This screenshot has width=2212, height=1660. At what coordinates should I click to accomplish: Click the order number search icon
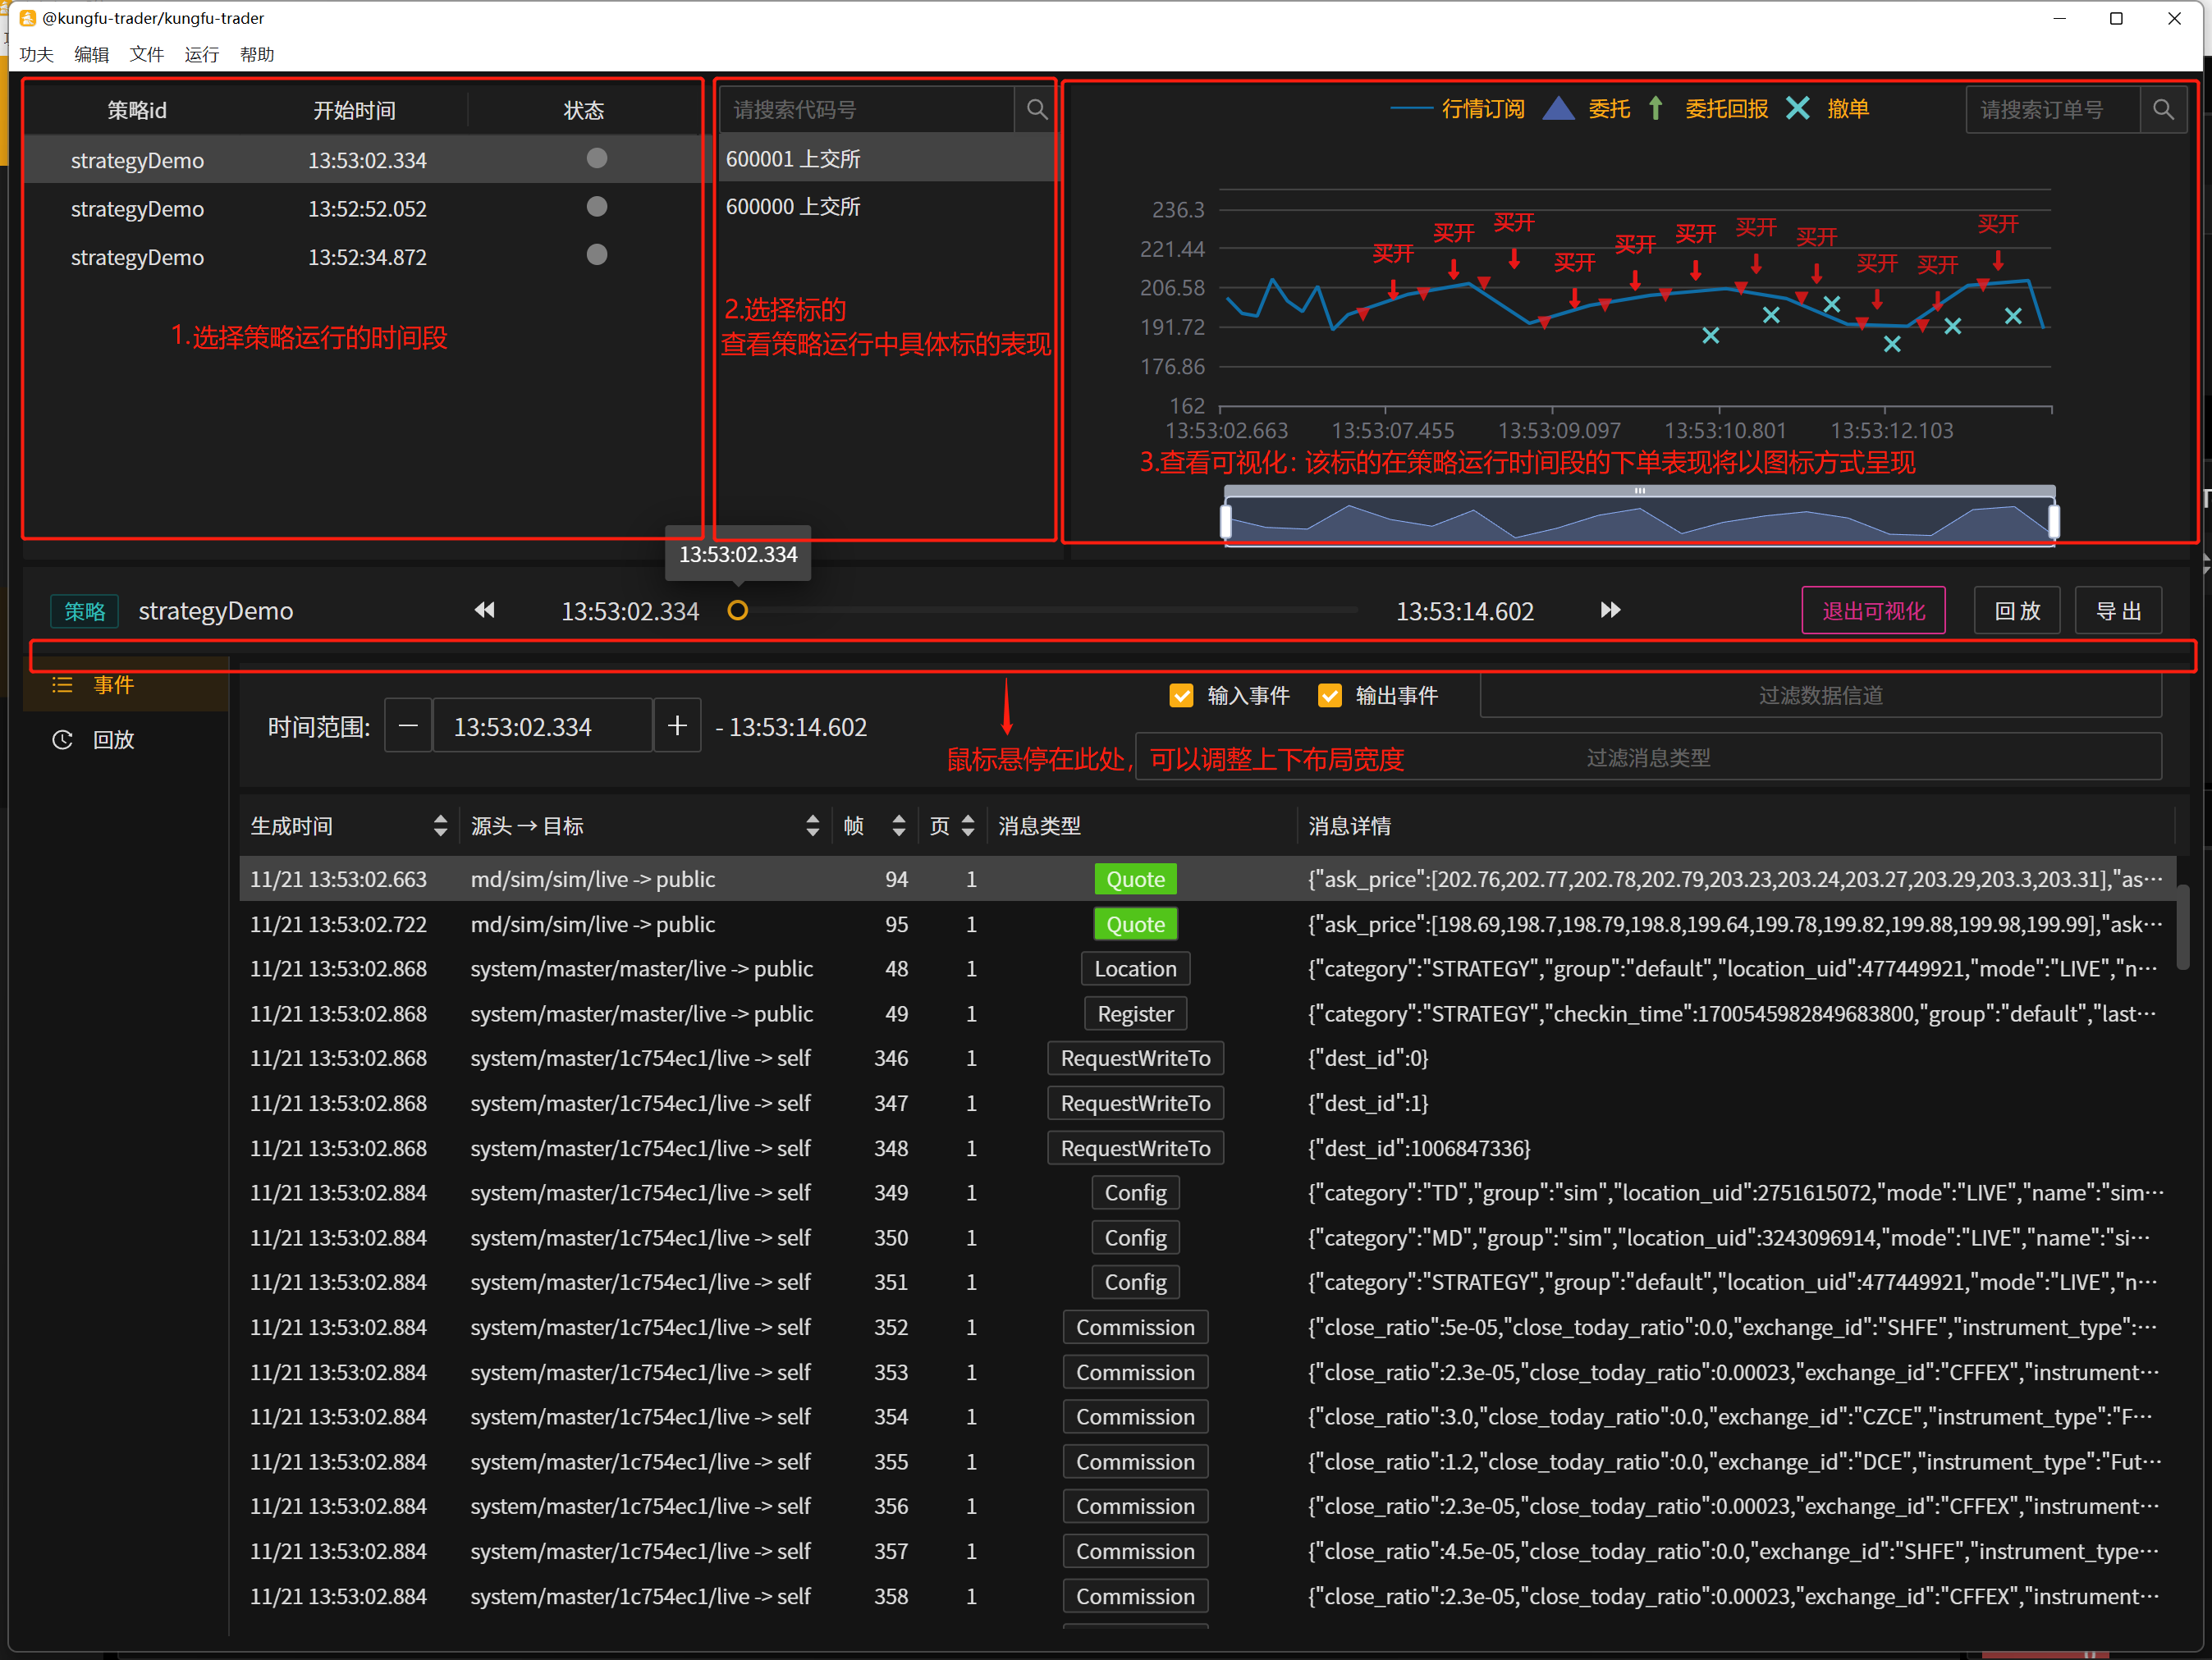click(2163, 109)
